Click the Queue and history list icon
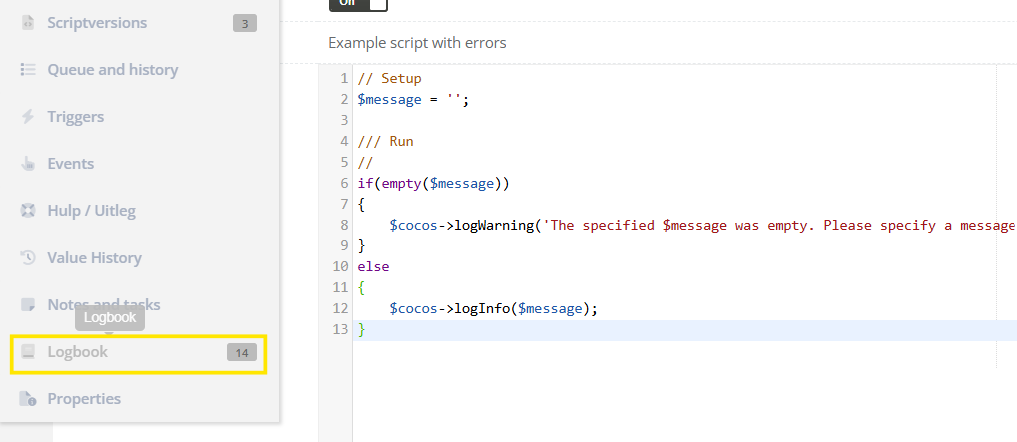The width and height of the screenshot is (1017, 442). pos(28,70)
